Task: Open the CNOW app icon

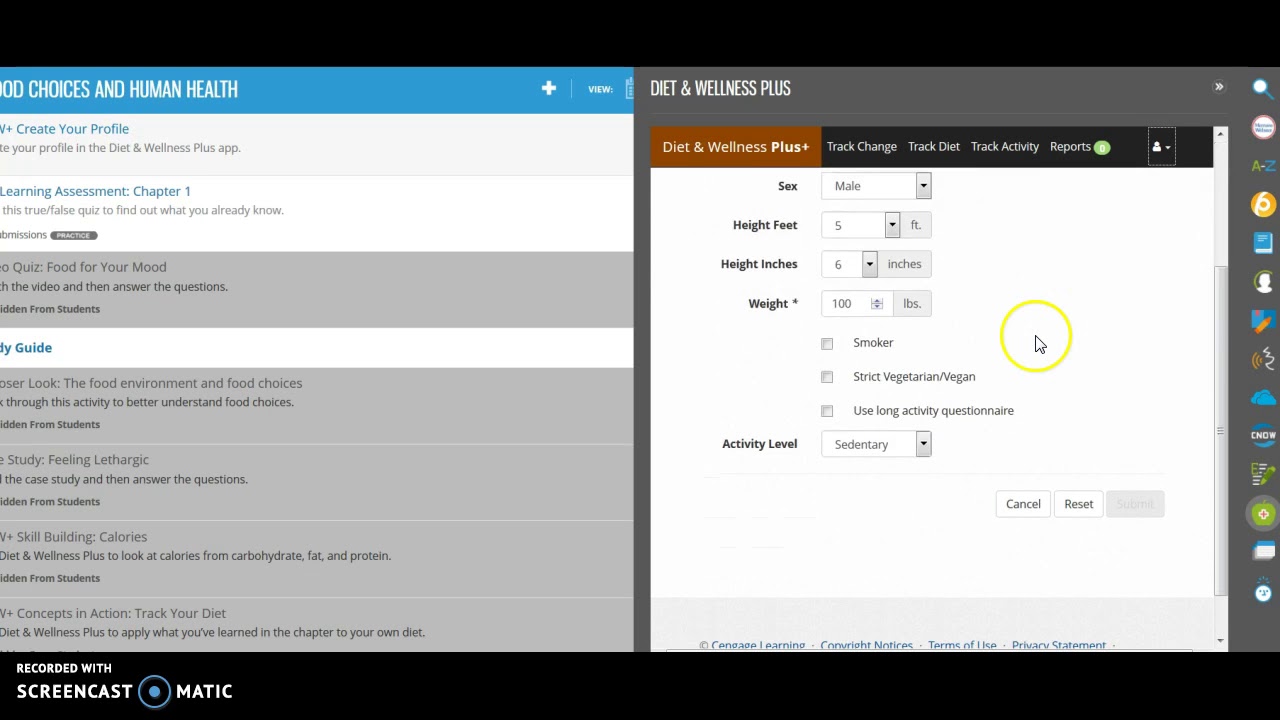Action: coord(1263,435)
